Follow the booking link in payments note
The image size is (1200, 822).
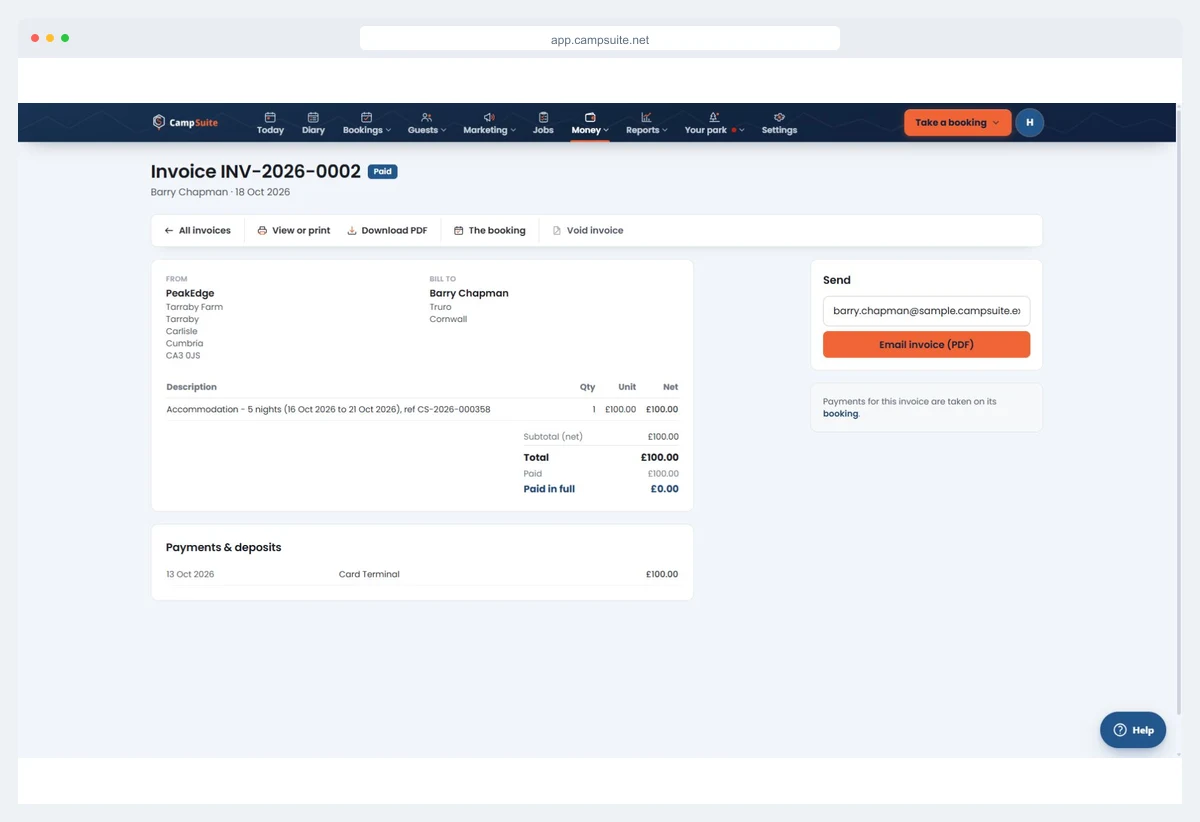coord(840,413)
